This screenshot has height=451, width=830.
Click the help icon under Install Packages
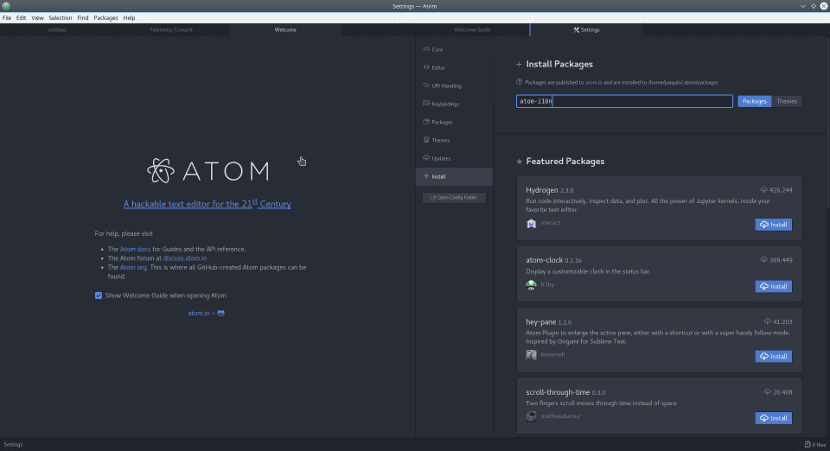[x=519, y=82]
